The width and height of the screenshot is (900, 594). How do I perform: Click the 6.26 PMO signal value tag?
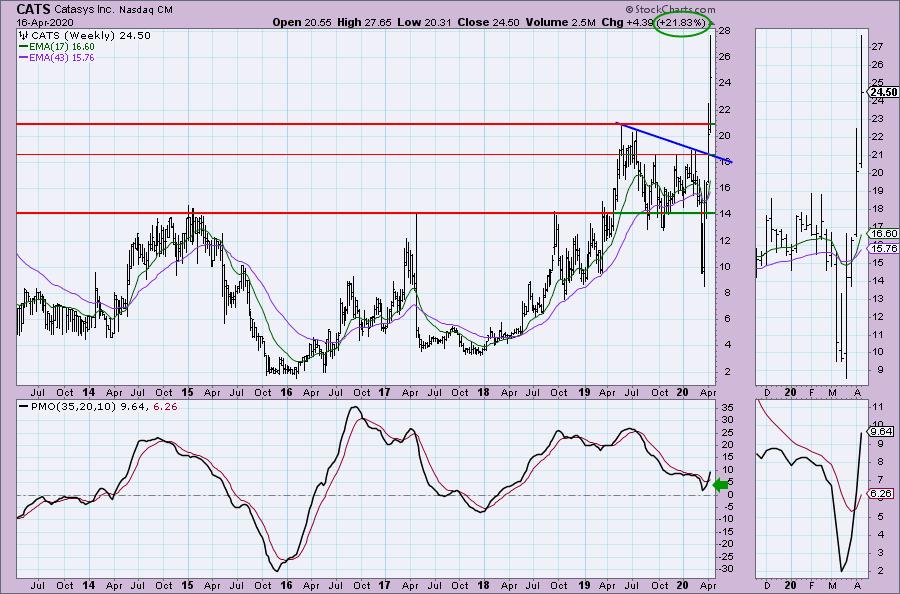[882, 494]
